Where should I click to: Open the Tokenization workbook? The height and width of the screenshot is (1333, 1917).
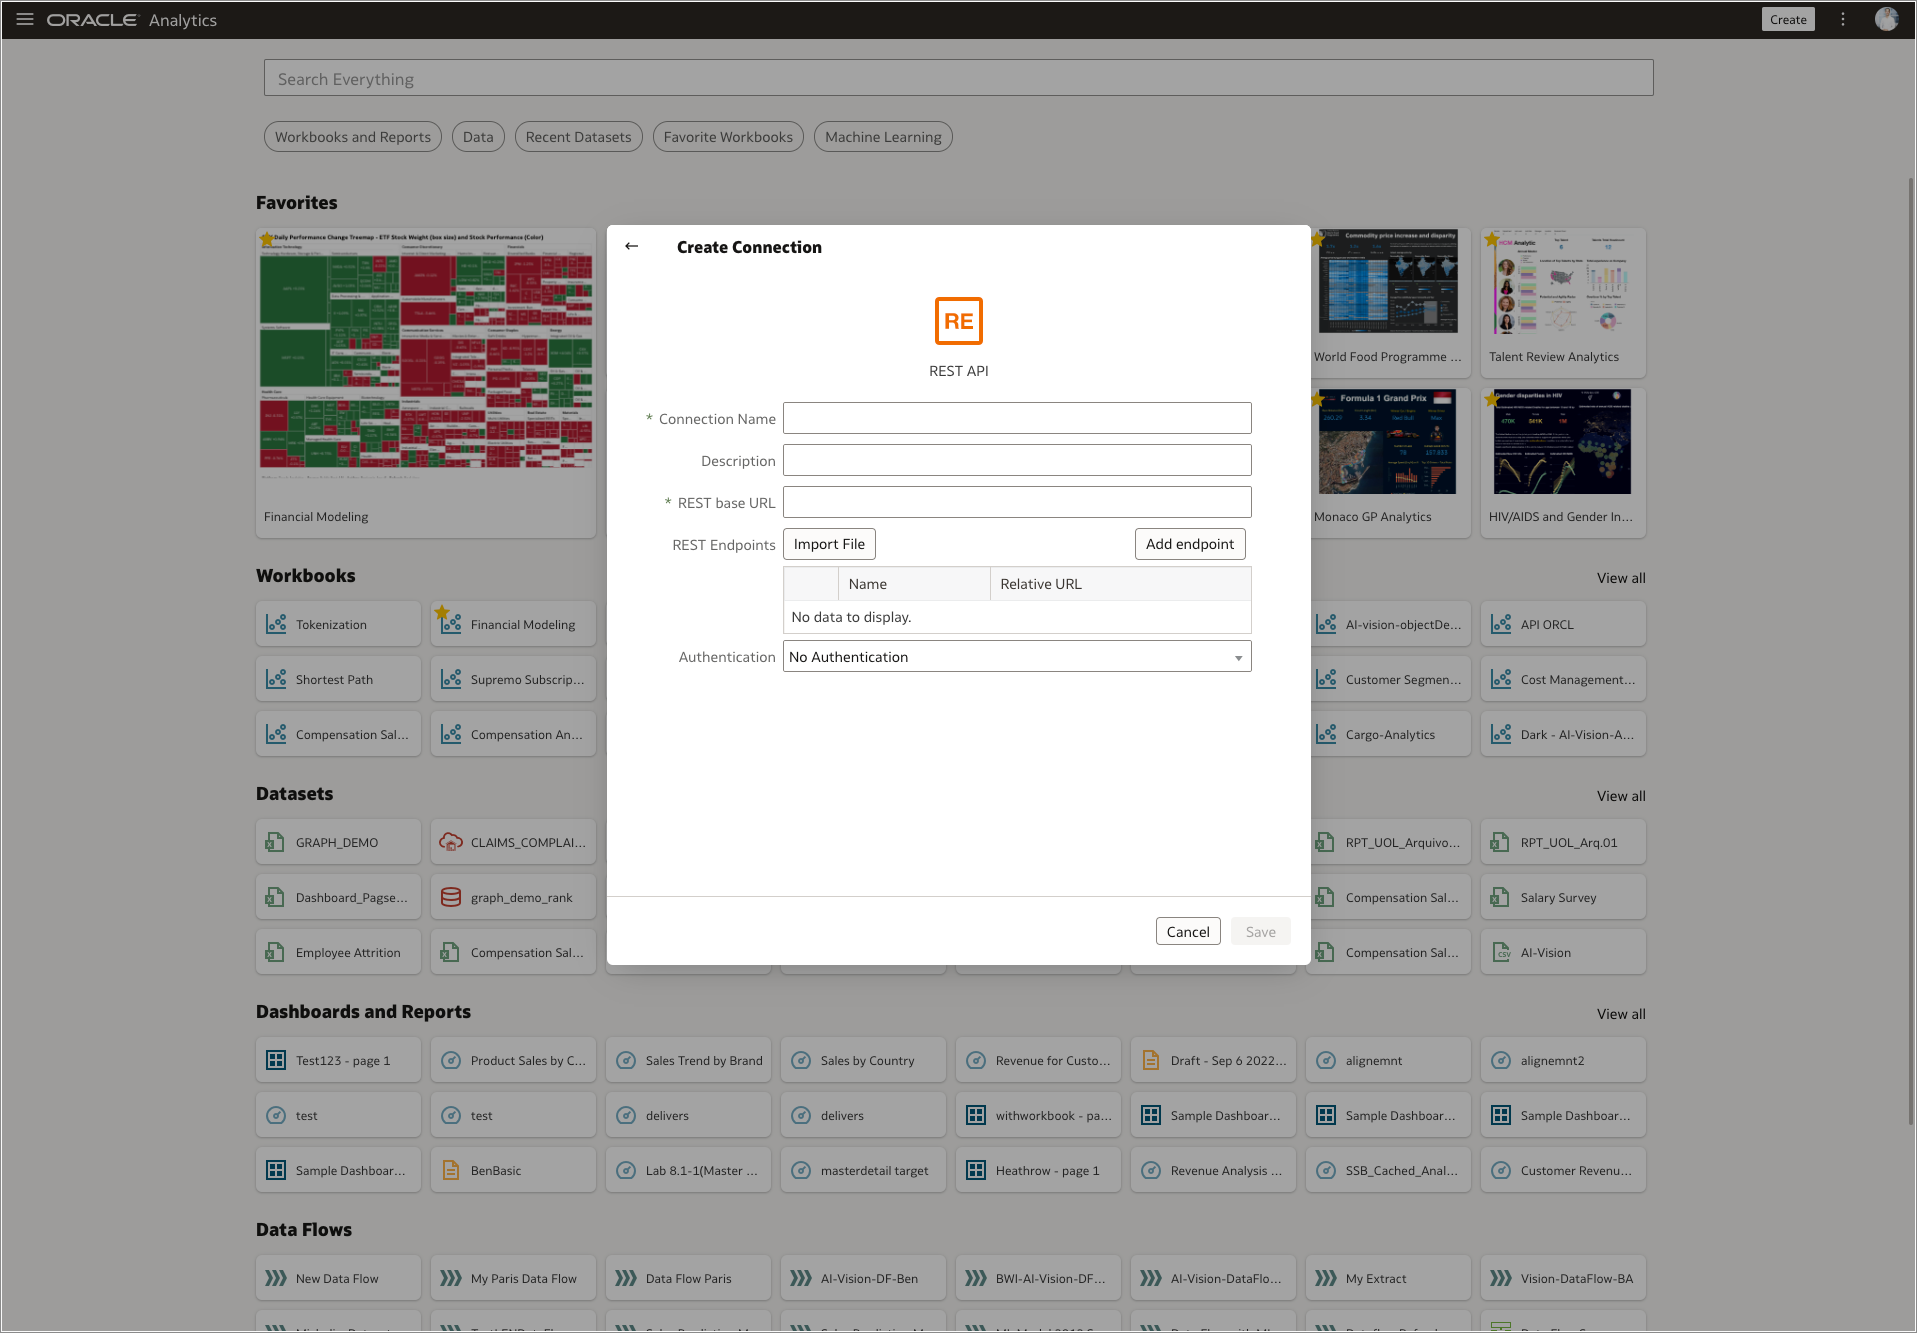337,623
